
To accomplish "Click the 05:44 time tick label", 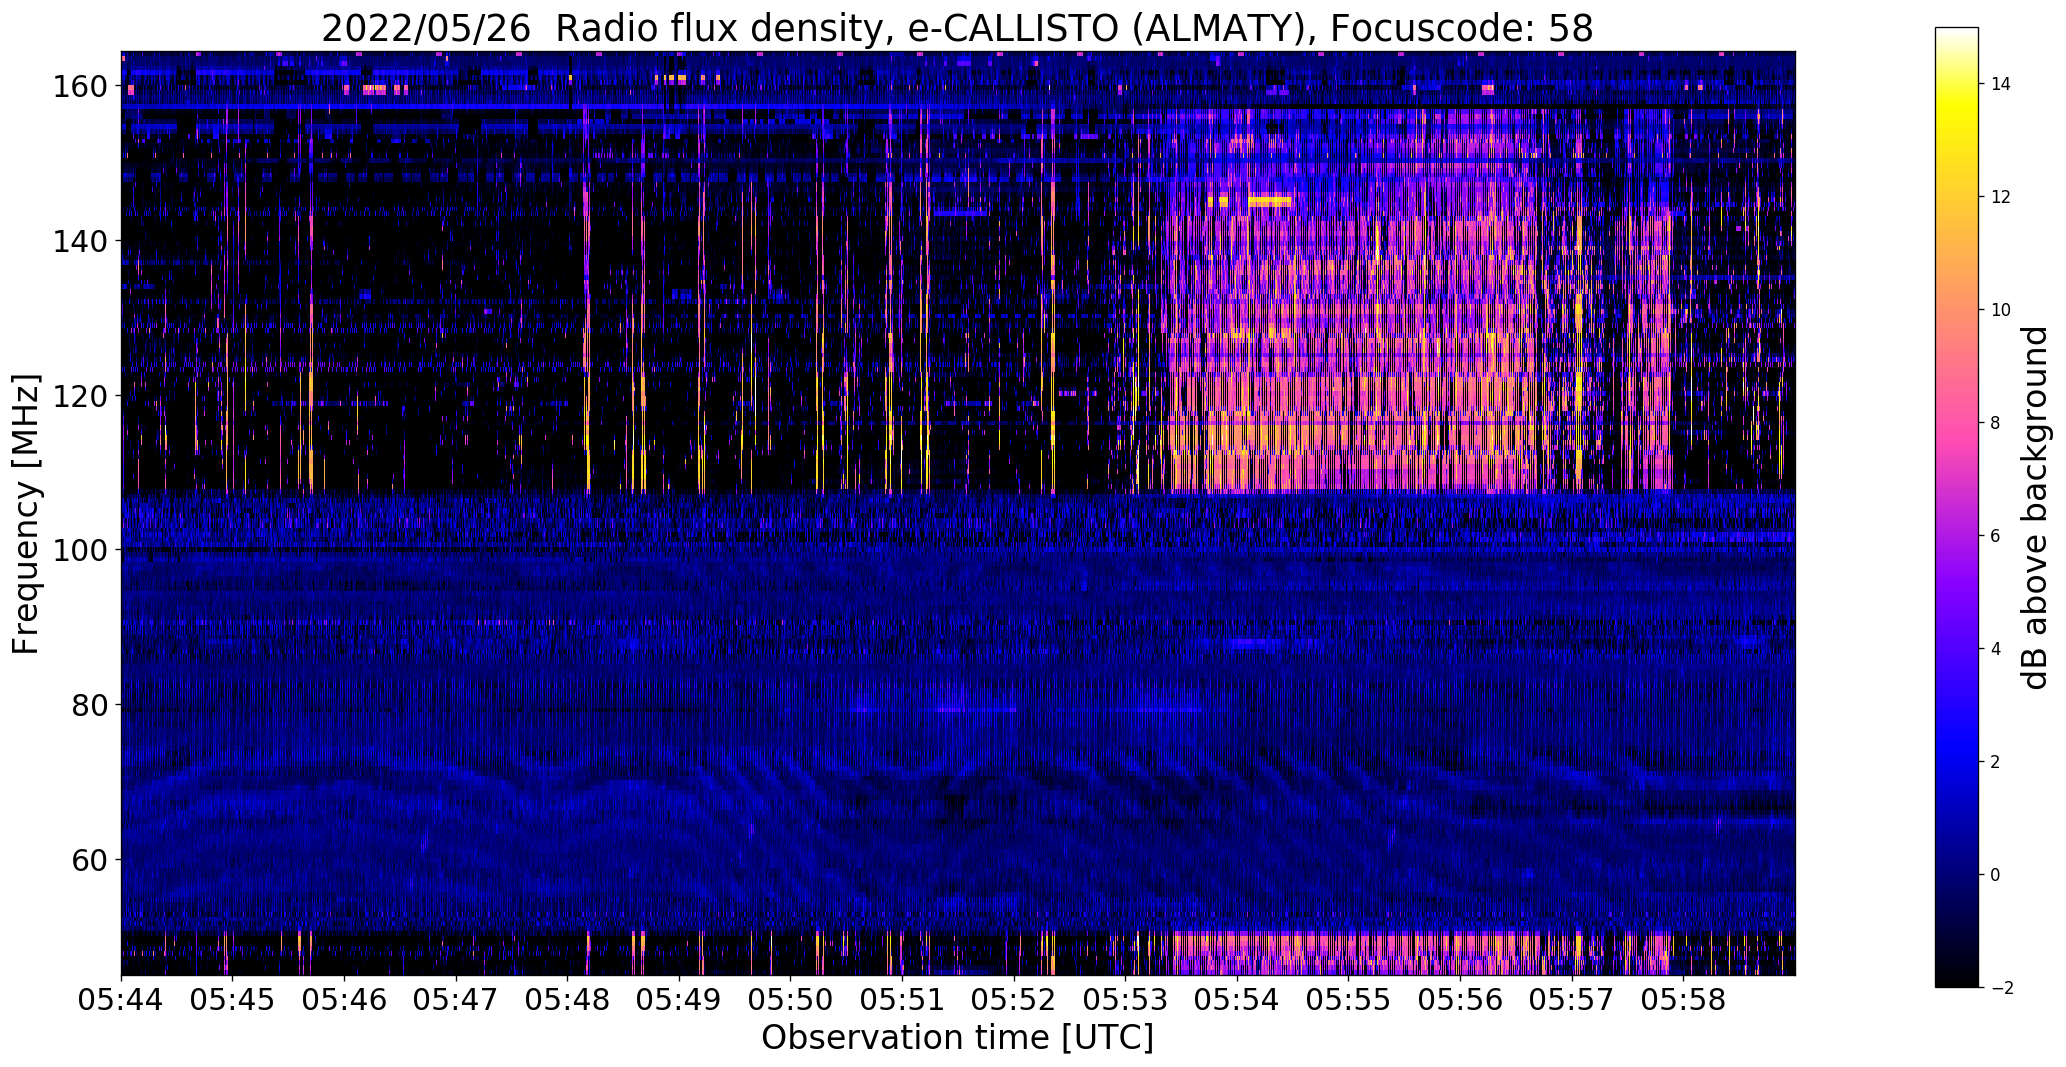I will coord(121,999).
